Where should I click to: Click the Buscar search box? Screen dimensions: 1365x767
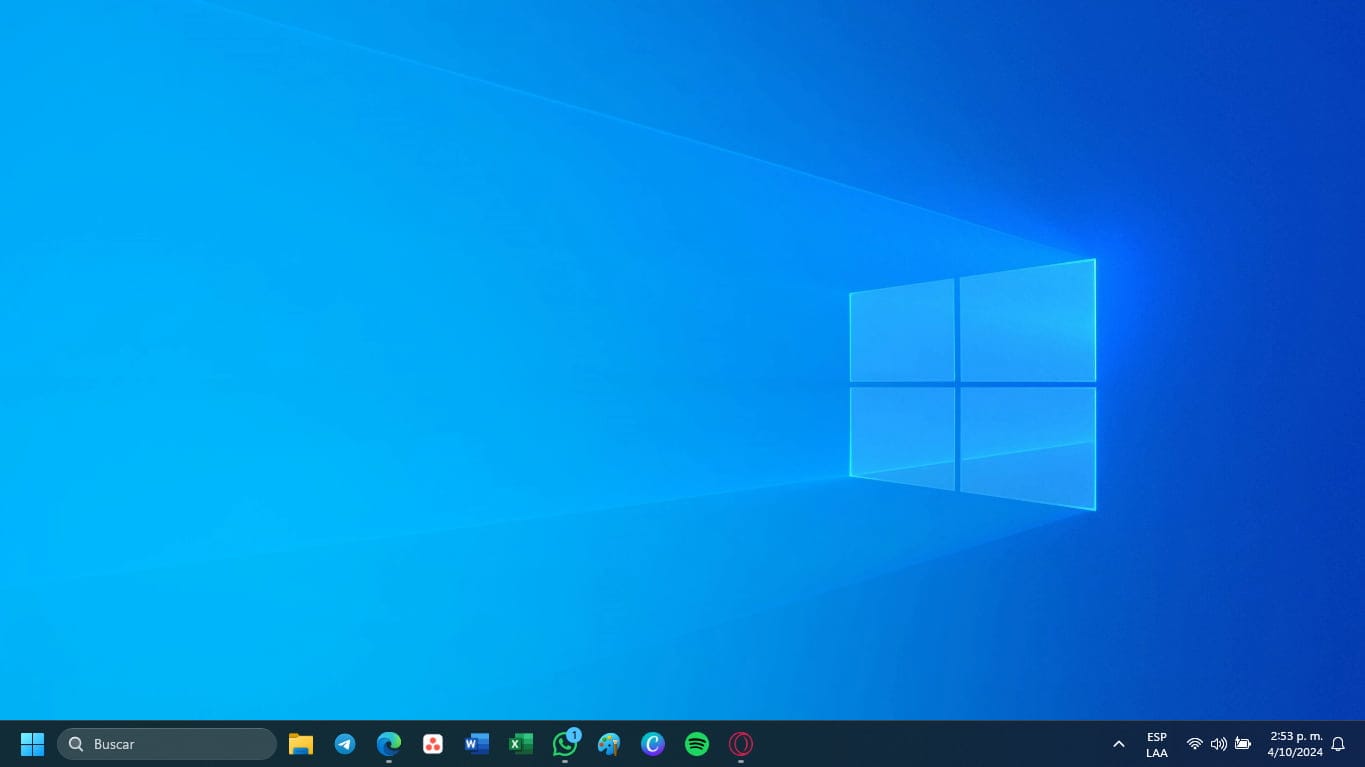[167, 744]
